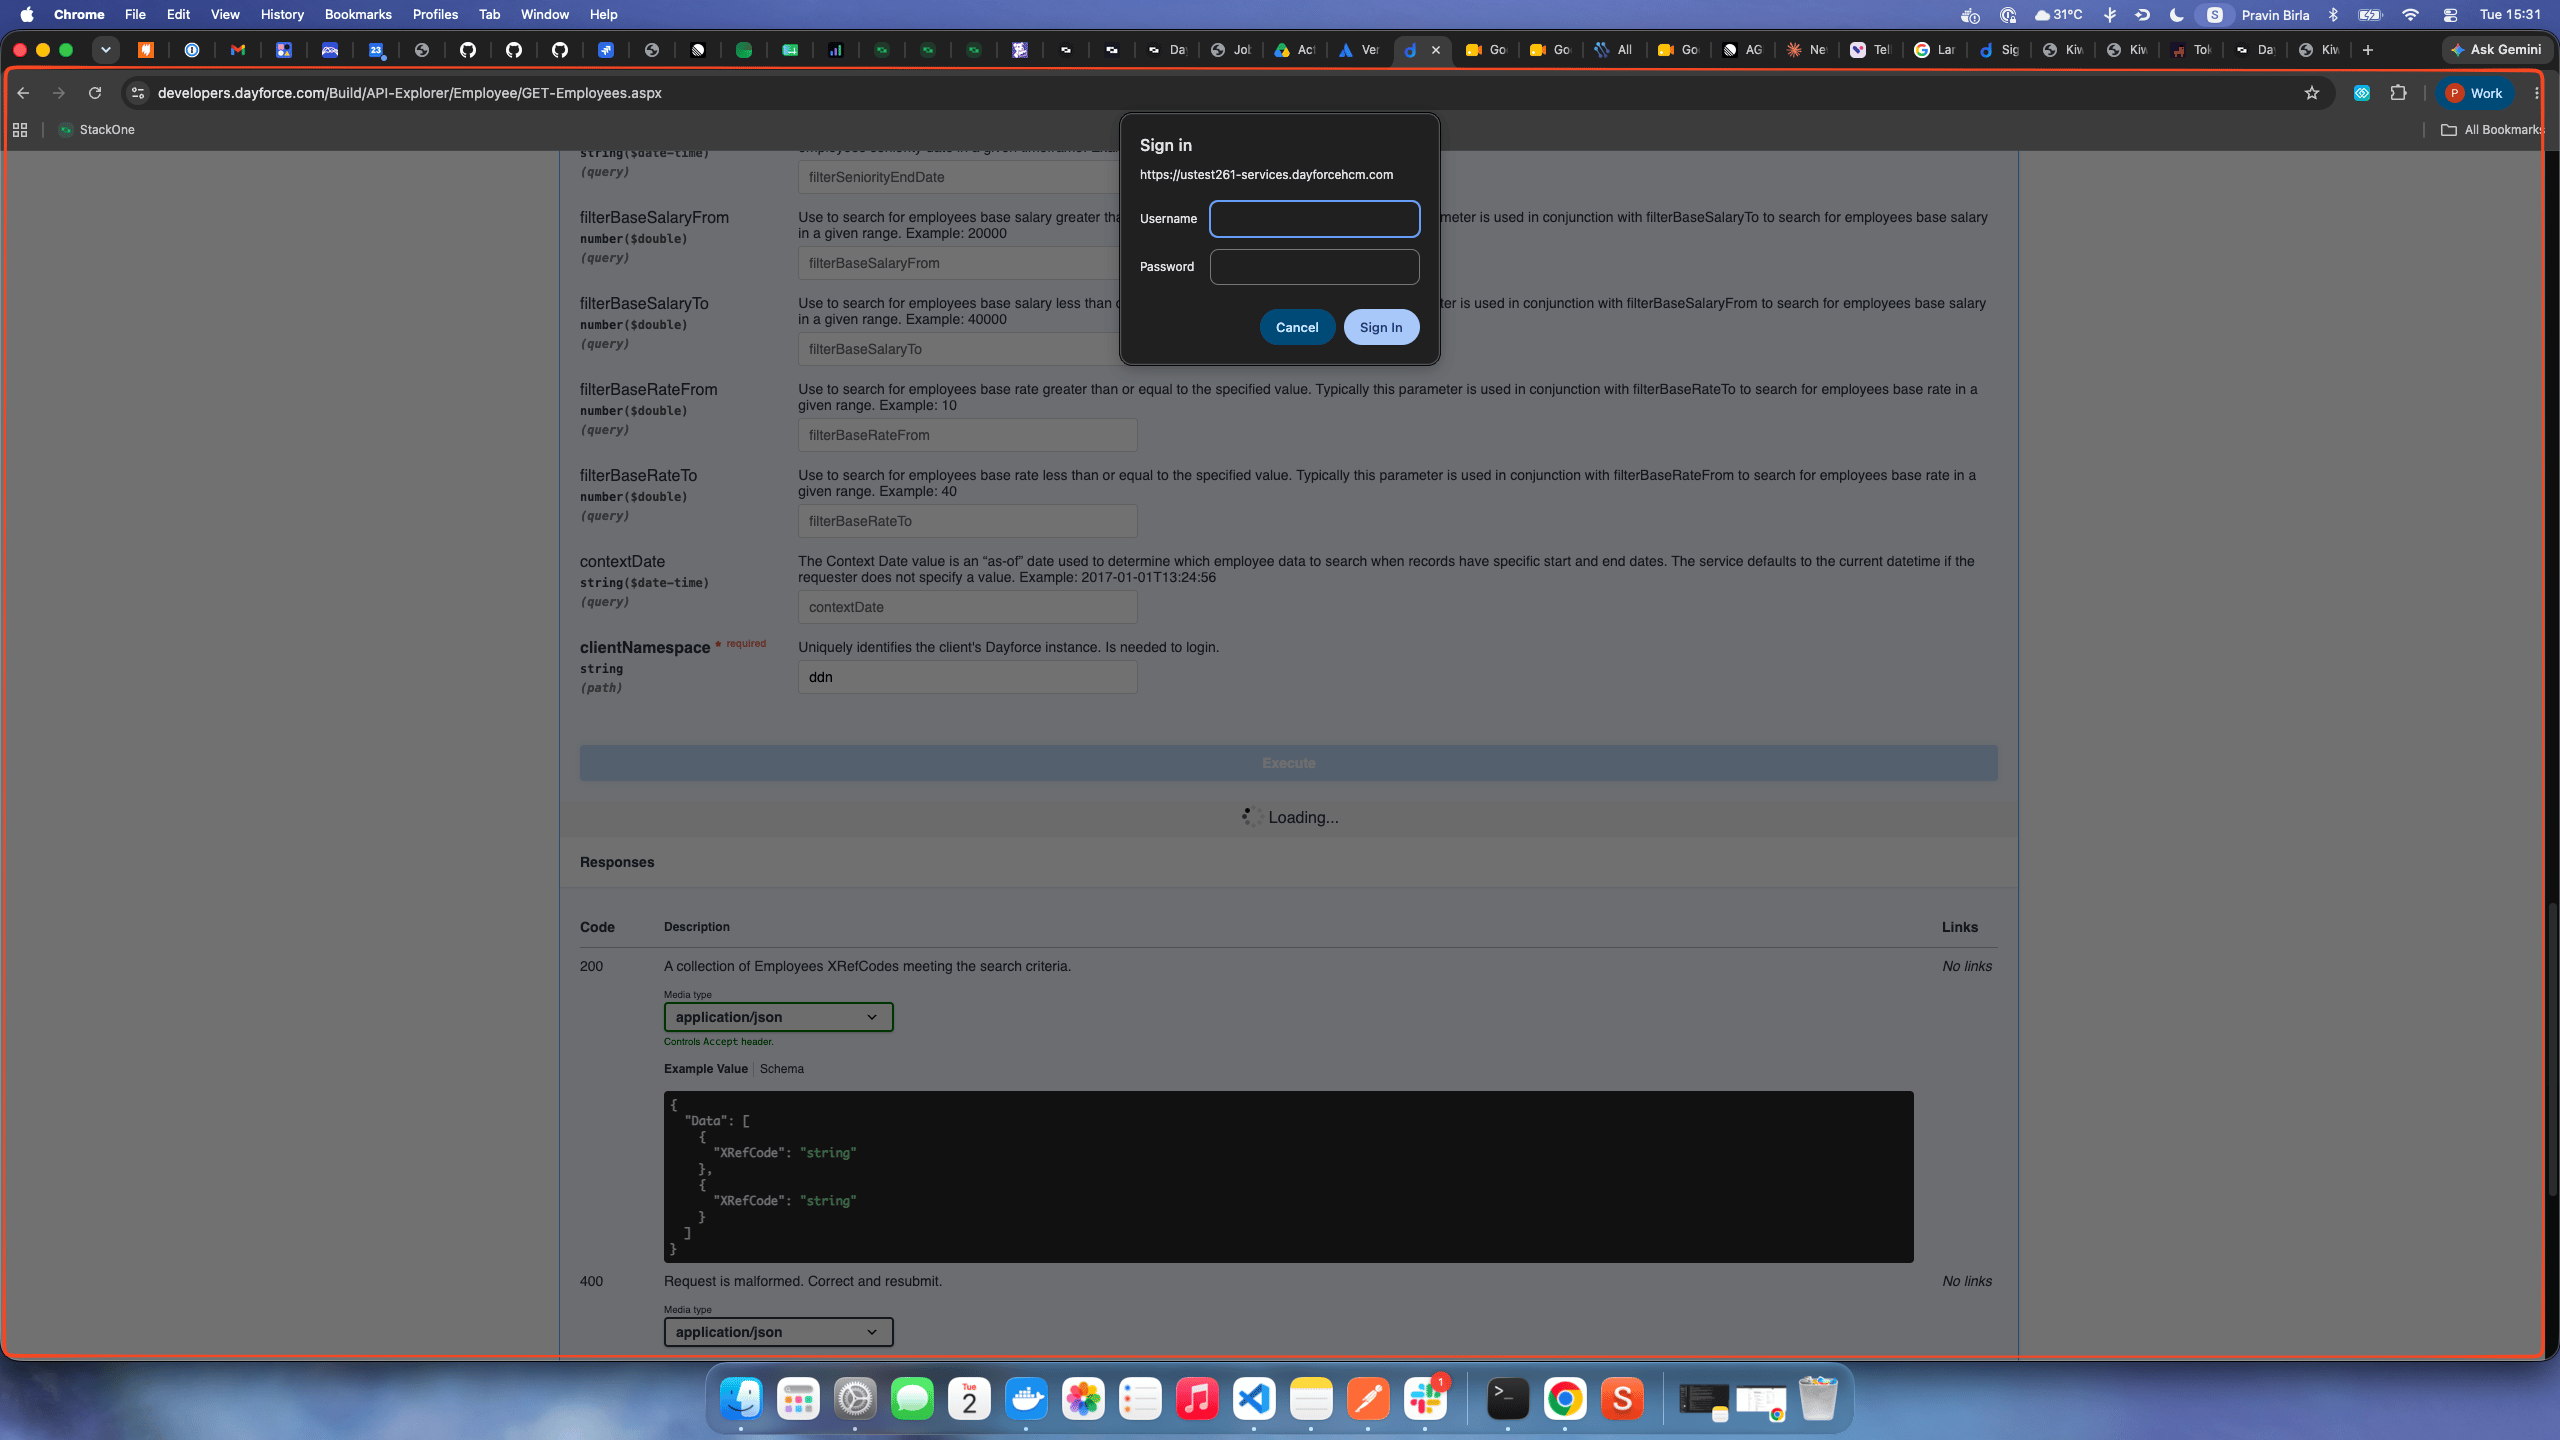Switch to the Ver tab
Viewport: 2560px width, 1440px height.
[x=1359, y=50]
